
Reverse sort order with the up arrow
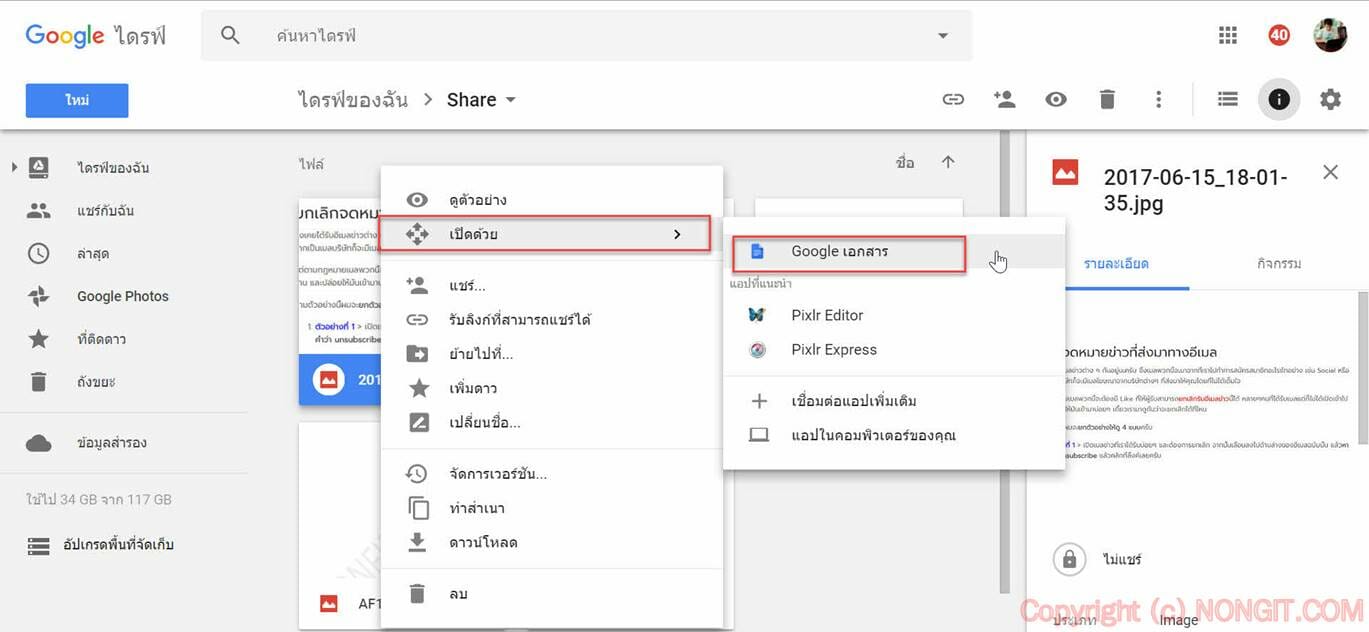click(948, 162)
